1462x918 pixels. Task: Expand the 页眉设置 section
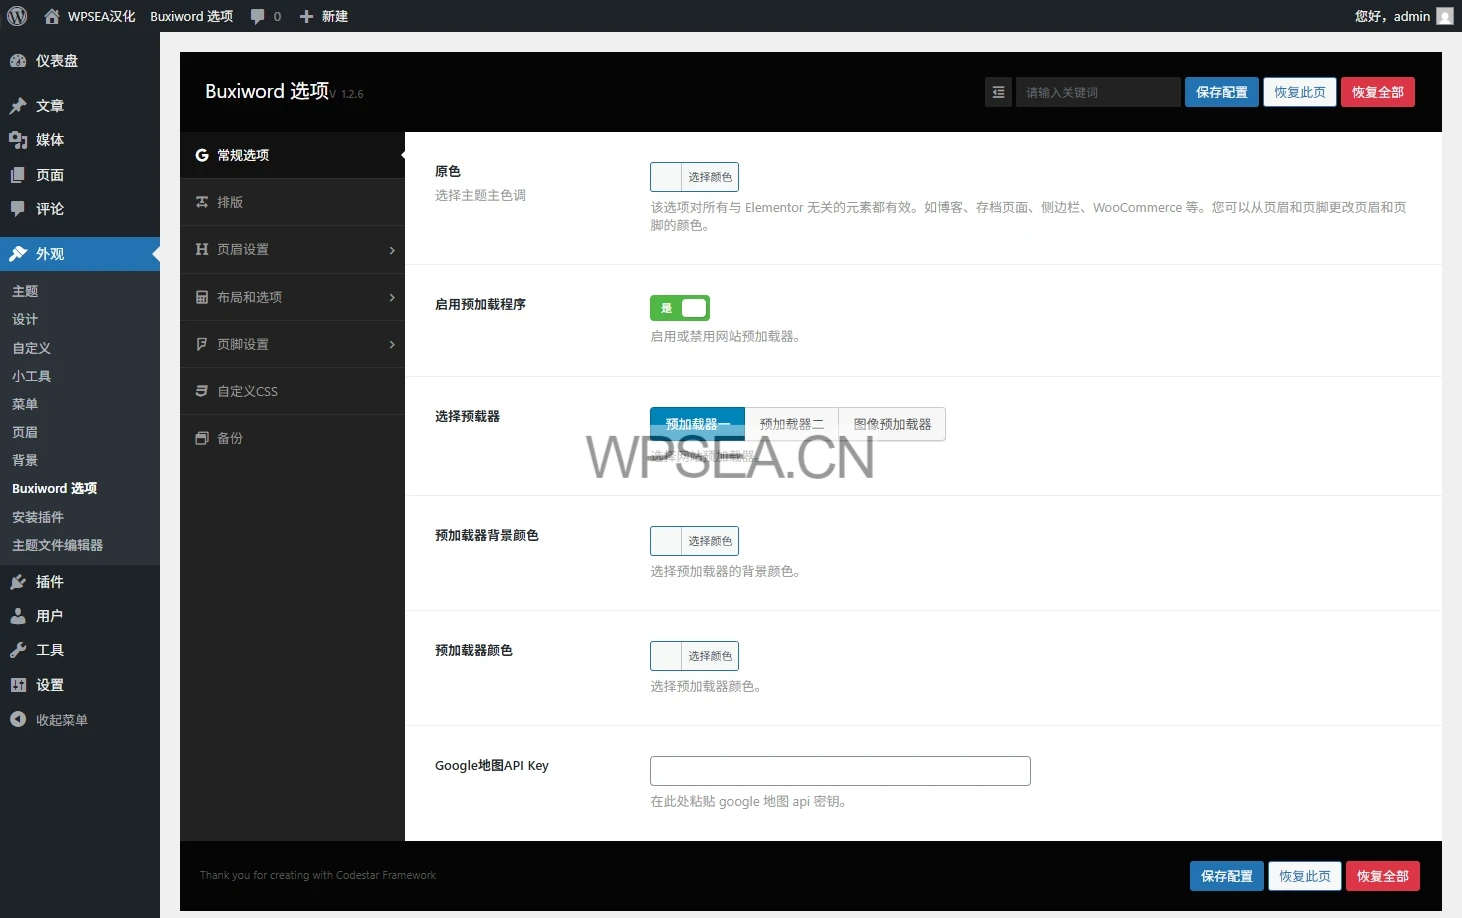click(292, 249)
